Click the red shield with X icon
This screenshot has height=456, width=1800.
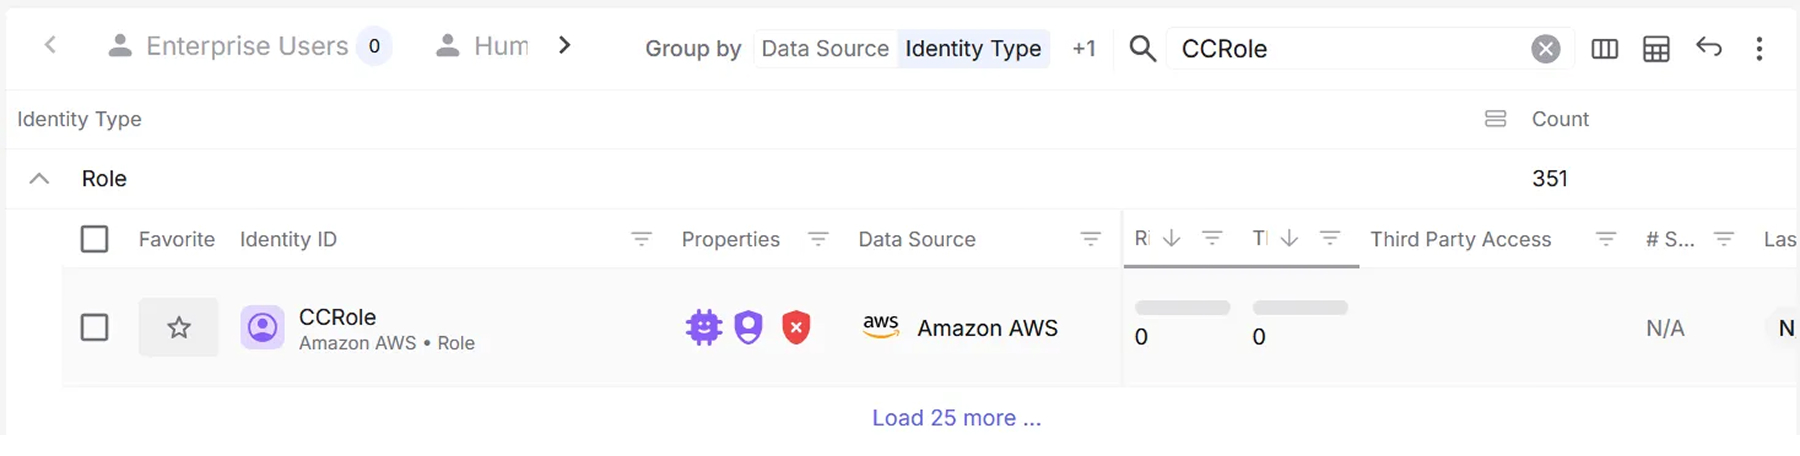click(796, 327)
